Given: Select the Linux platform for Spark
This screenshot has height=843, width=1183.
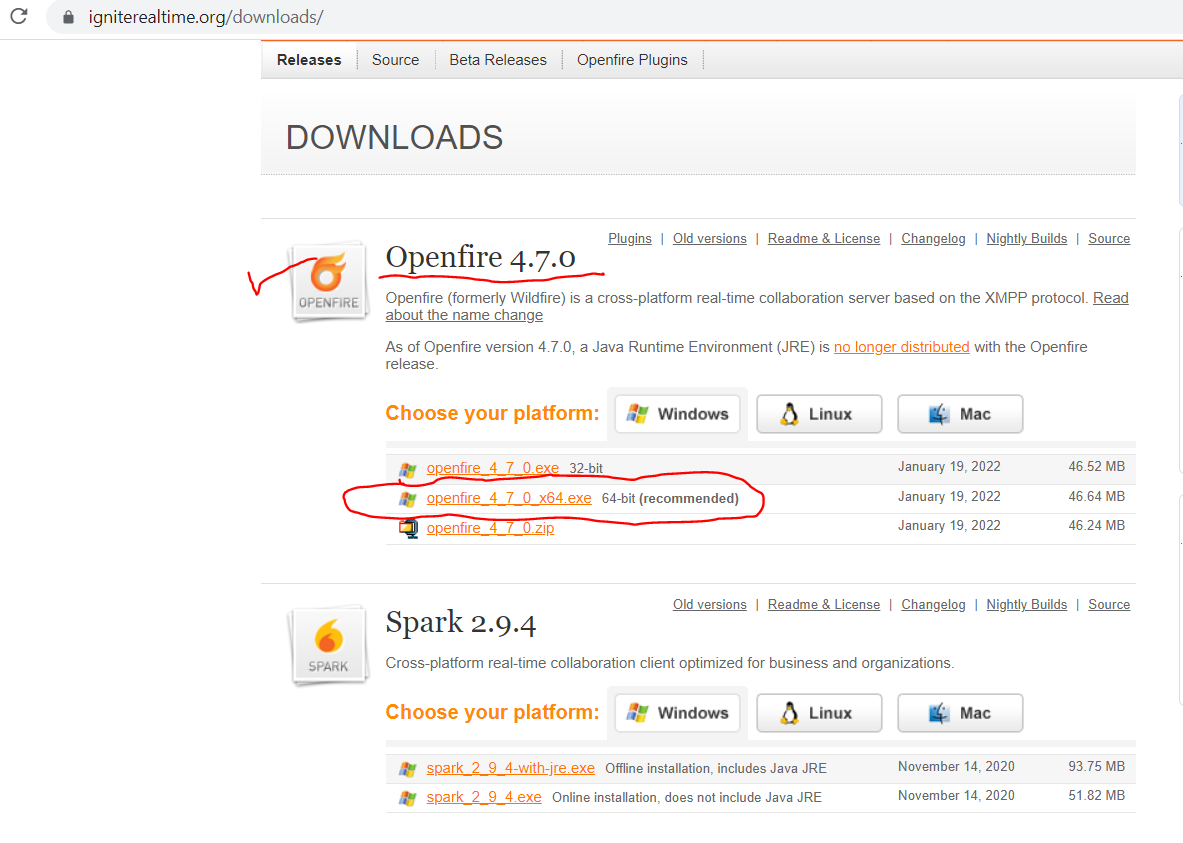Looking at the screenshot, I should (x=819, y=712).
